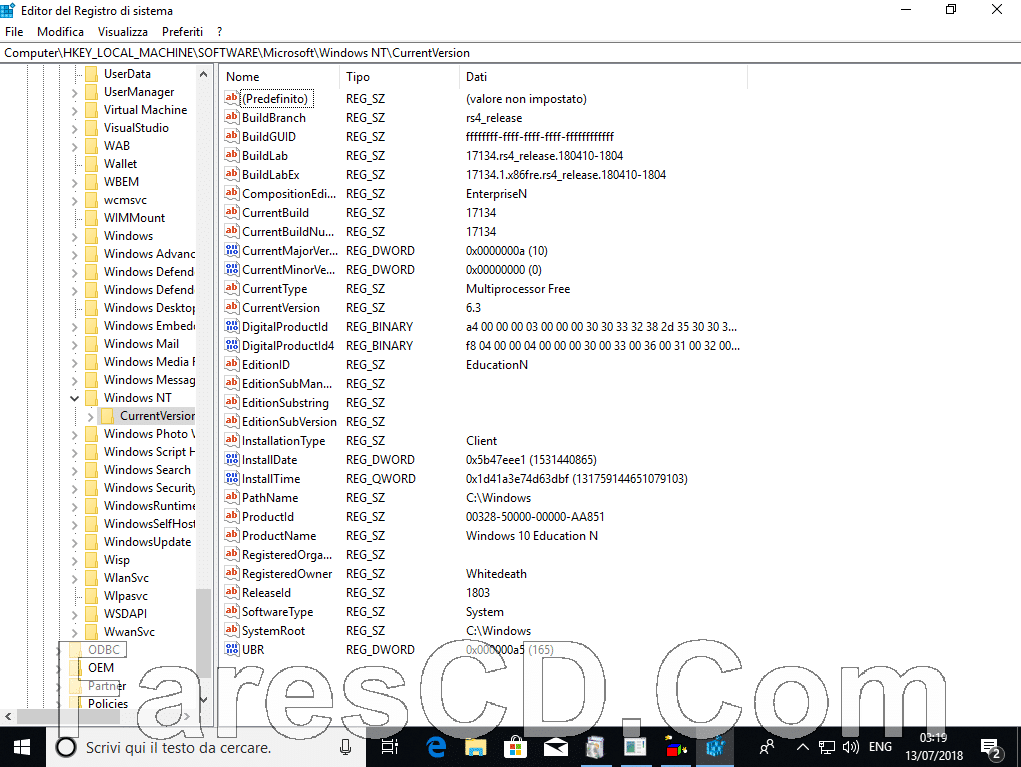The height and width of the screenshot is (767, 1021).
Task: Click the Cortana microphone icon
Action: click(346, 747)
